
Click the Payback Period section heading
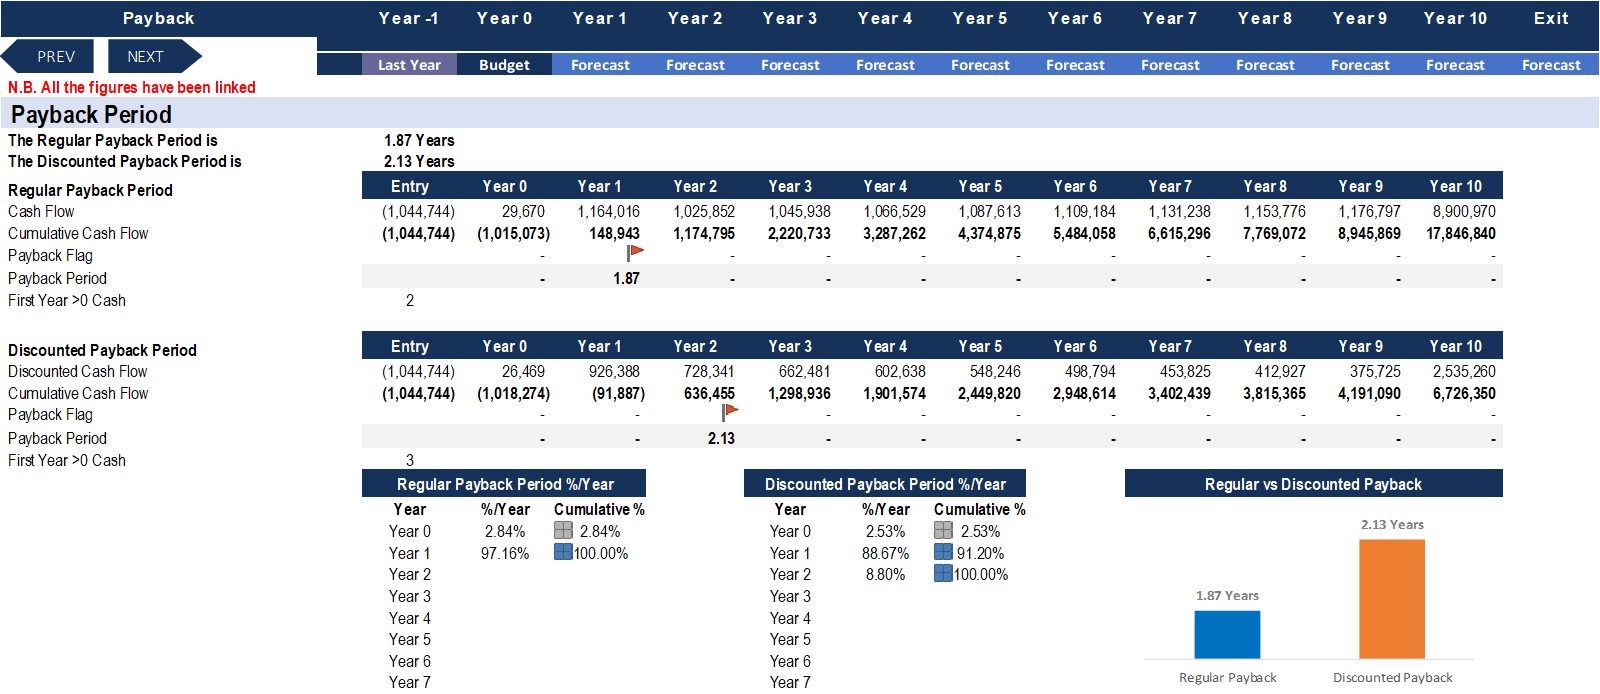coord(91,114)
